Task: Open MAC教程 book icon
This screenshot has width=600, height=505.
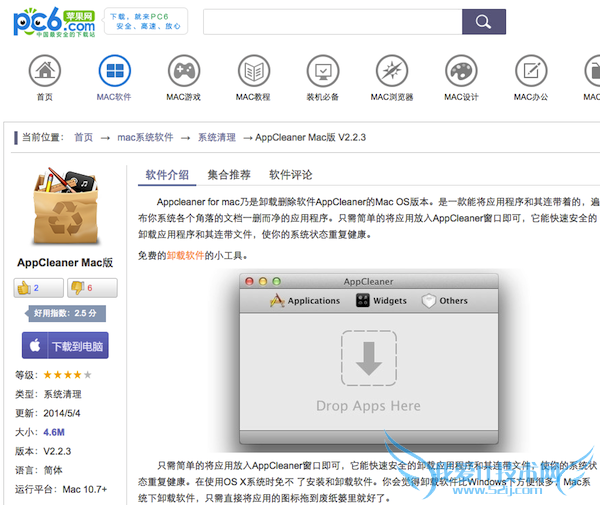Action: coord(254,71)
